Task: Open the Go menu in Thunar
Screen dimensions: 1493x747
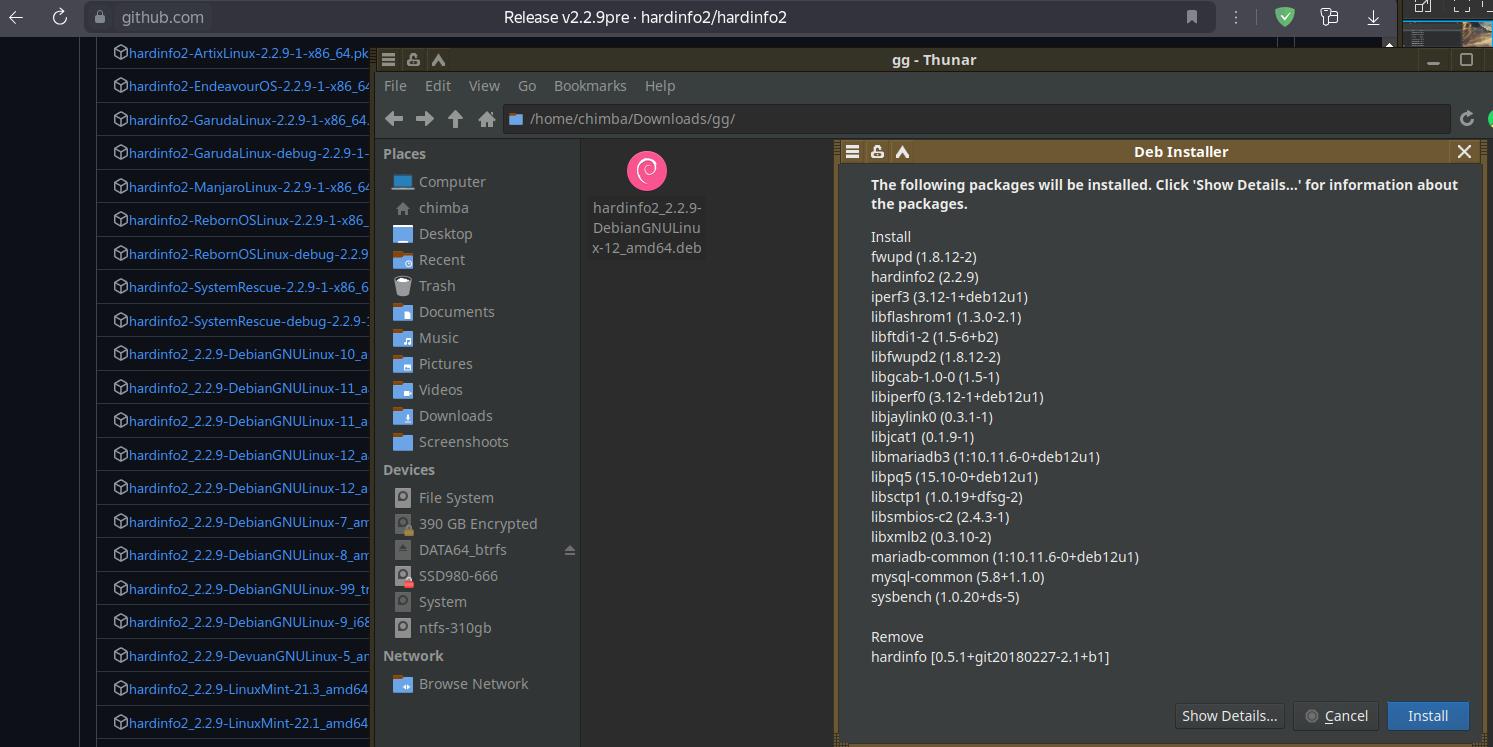Action: (527, 86)
